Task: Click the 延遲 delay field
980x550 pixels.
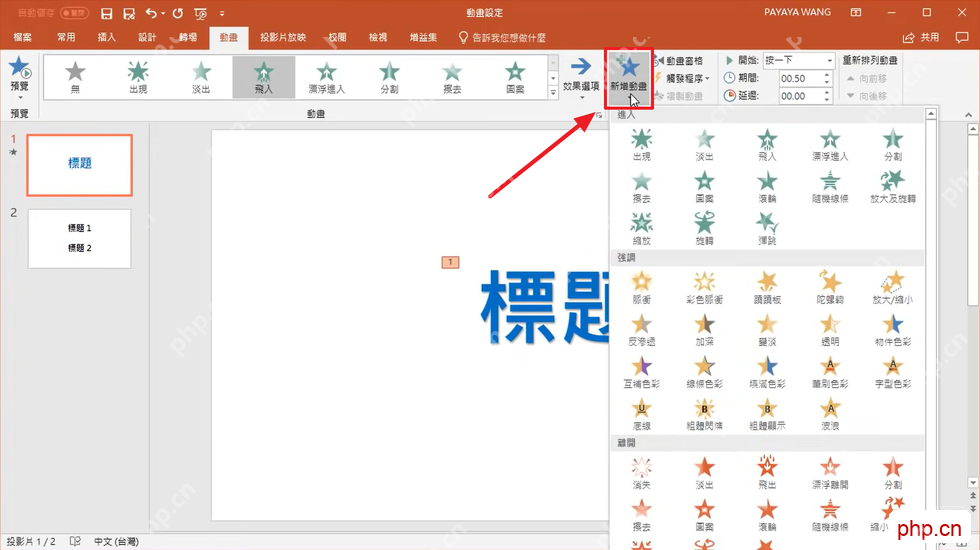Action: pos(799,96)
